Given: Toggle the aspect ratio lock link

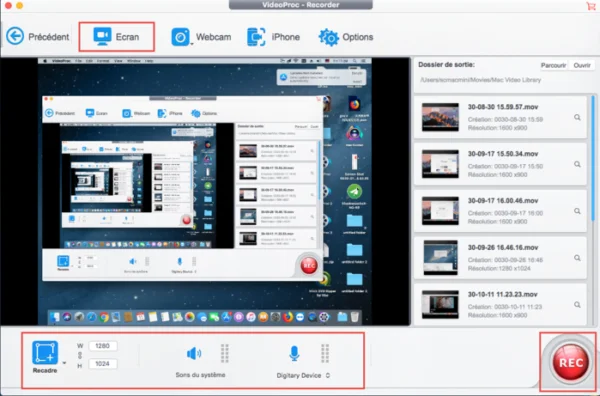Looking at the screenshot, I should (x=80, y=355).
